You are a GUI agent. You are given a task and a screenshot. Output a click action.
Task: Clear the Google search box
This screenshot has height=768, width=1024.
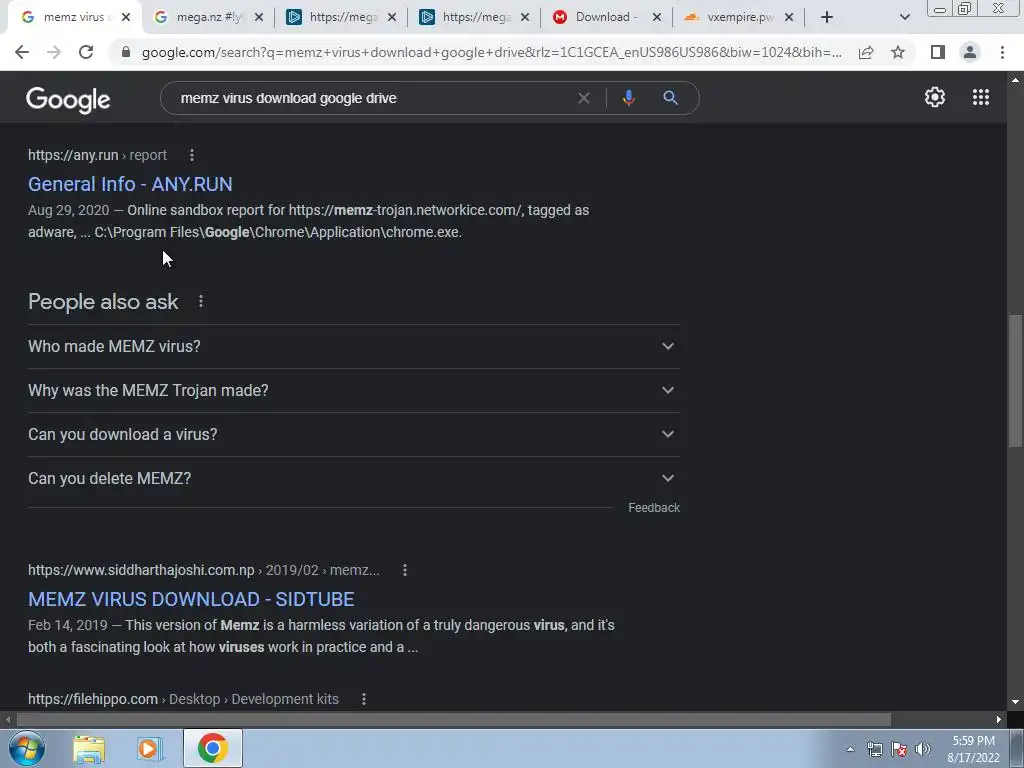pyautogui.click(x=584, y=98)
